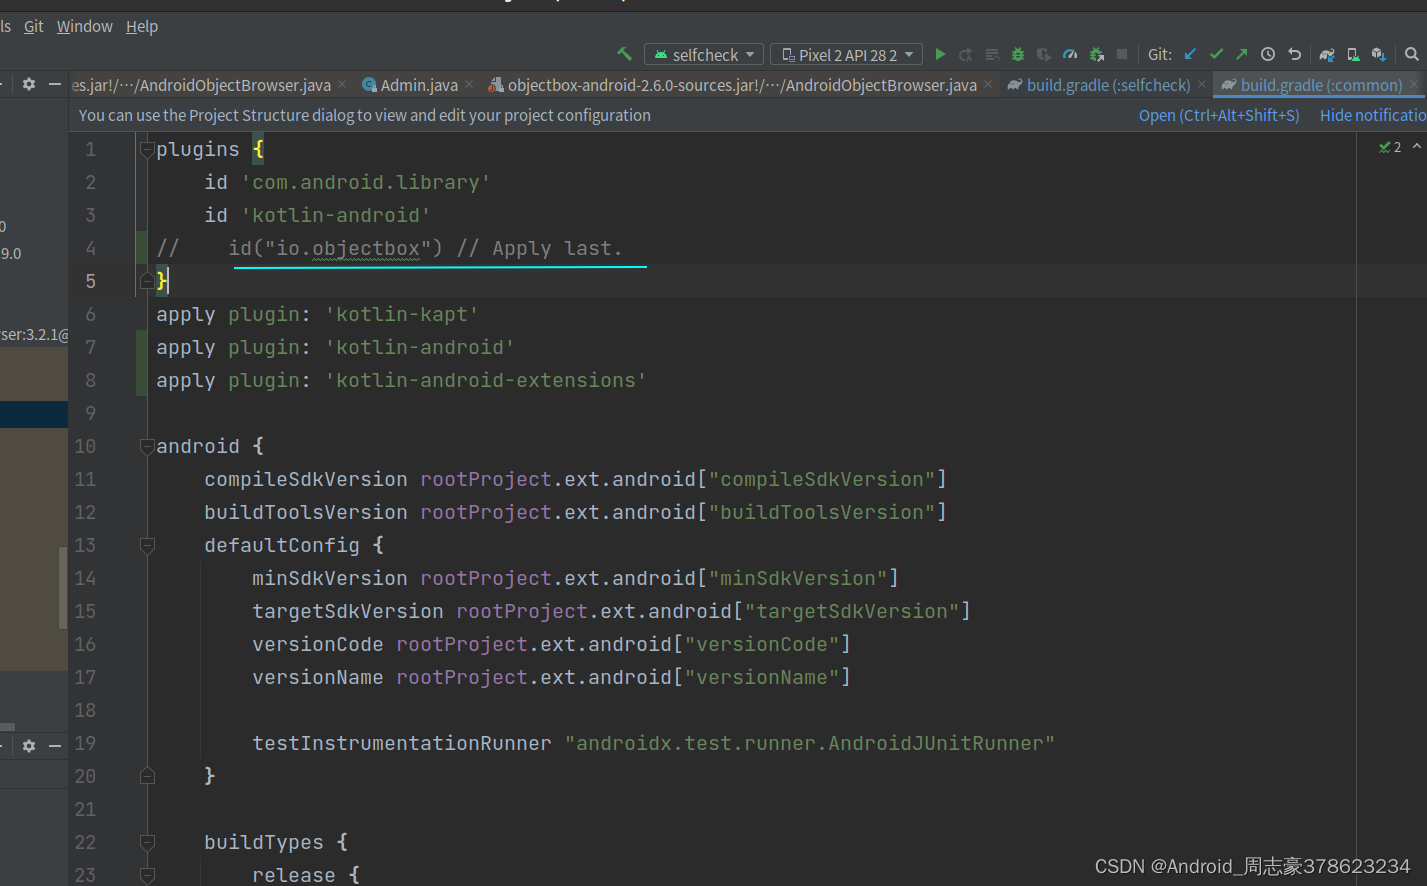Click the Git Rollback undo icon

pos(1294,54)
